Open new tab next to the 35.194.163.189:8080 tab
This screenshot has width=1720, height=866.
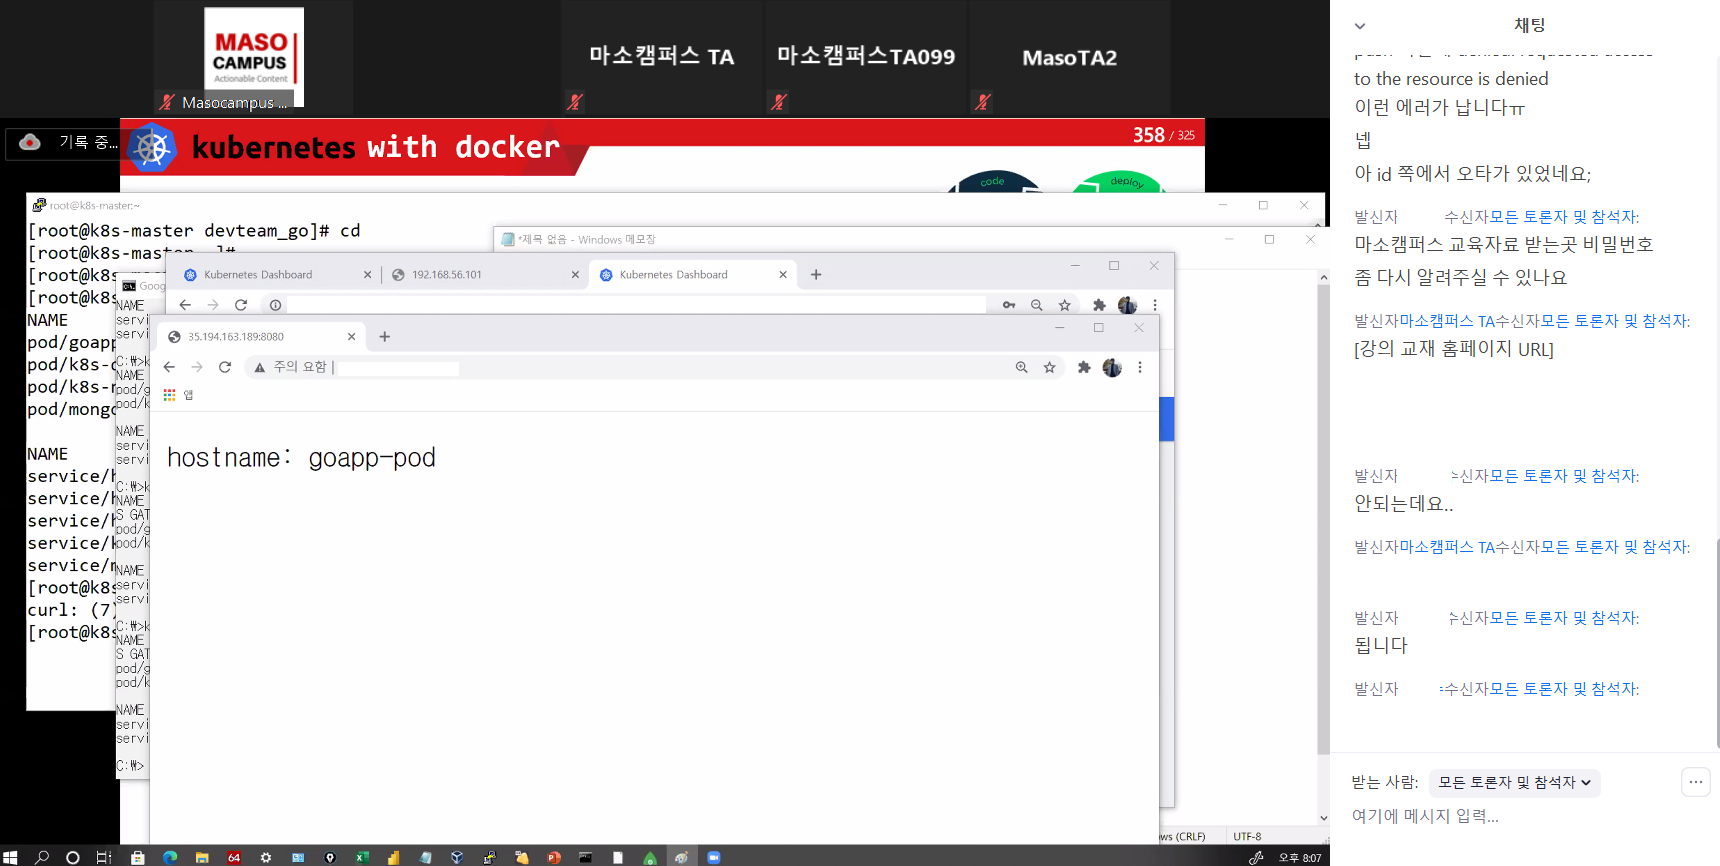click(x=385, y=337)
